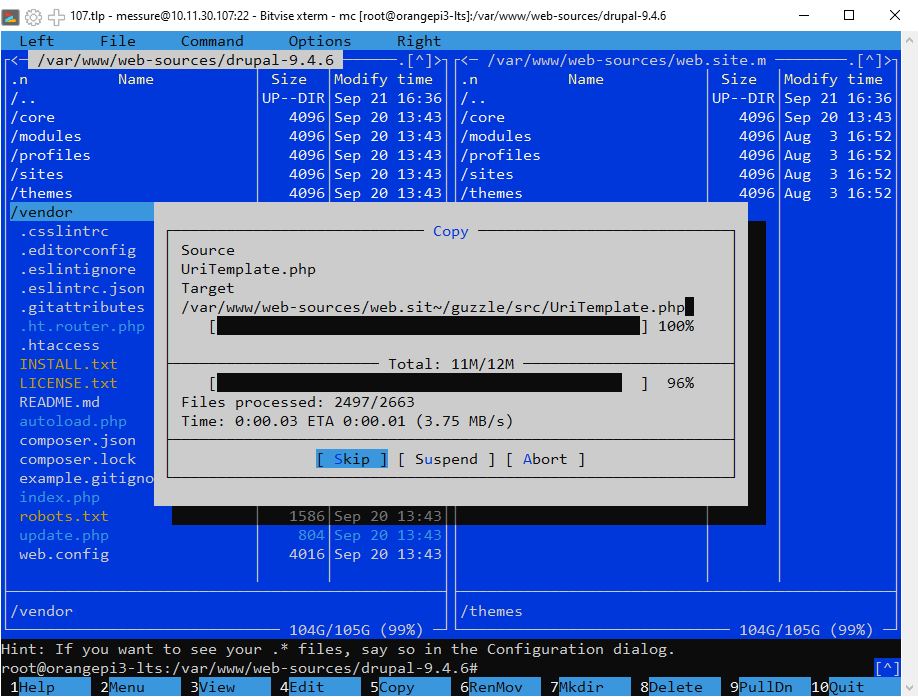This screenshot has width=919, height=697.
Task: Select /themes directory in left panel
Action: pyautogui.click(x=133, y=193)
